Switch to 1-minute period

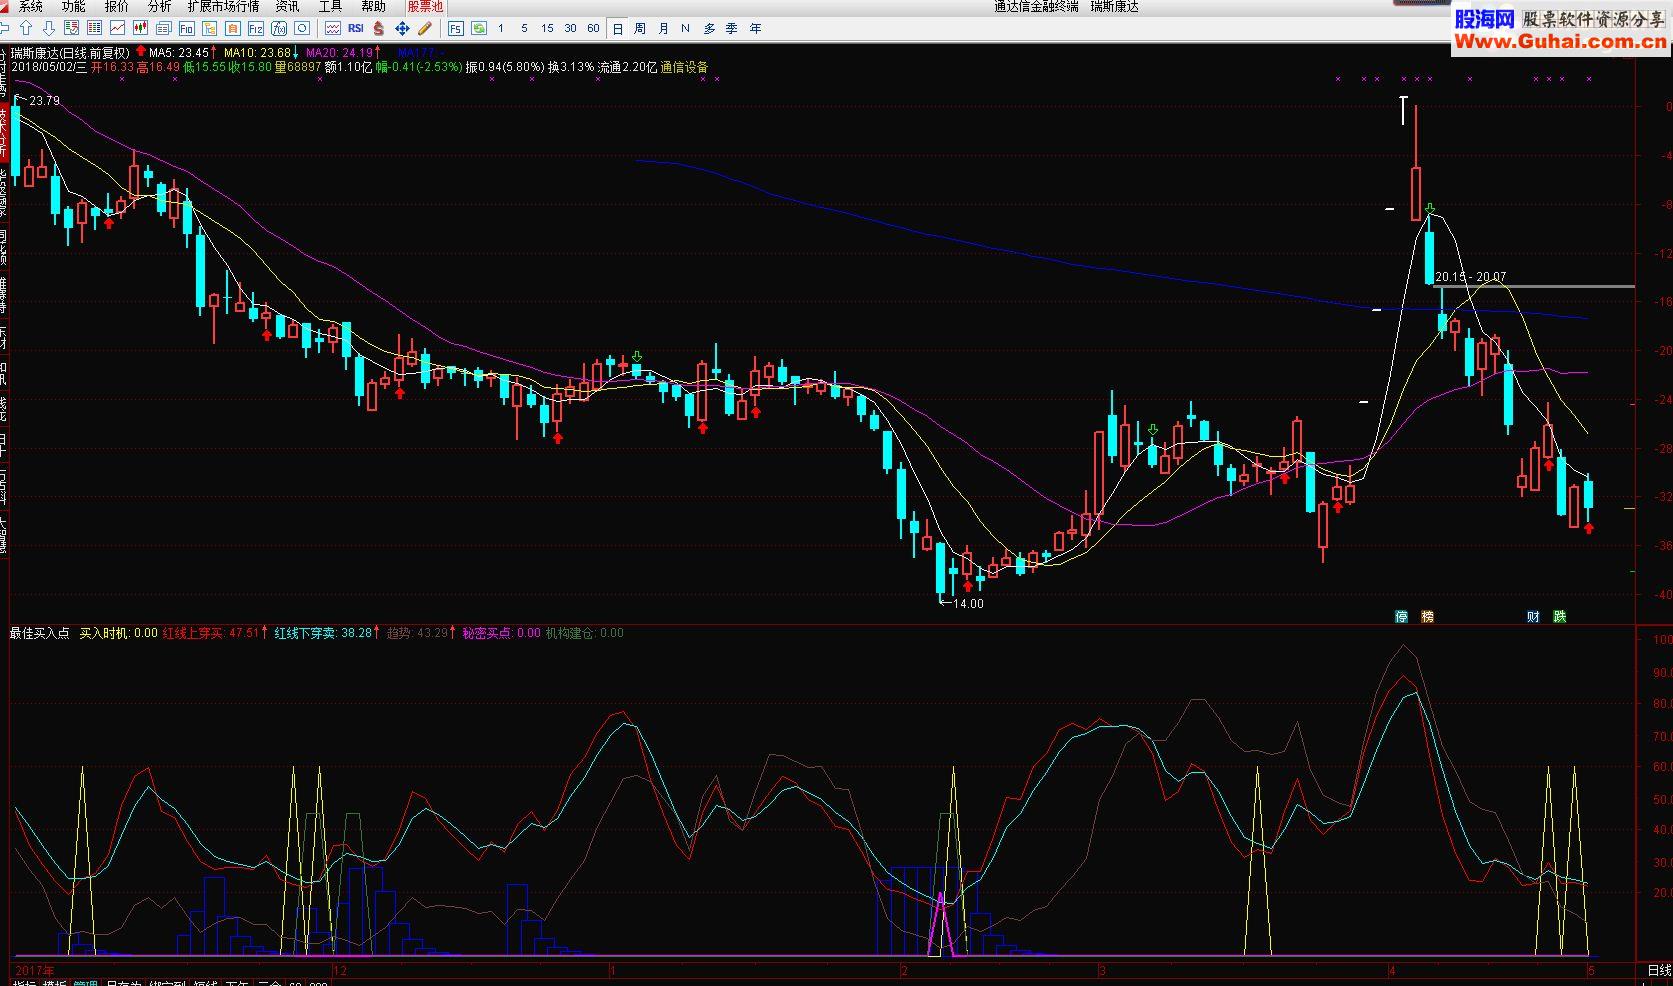coord(501,29)
